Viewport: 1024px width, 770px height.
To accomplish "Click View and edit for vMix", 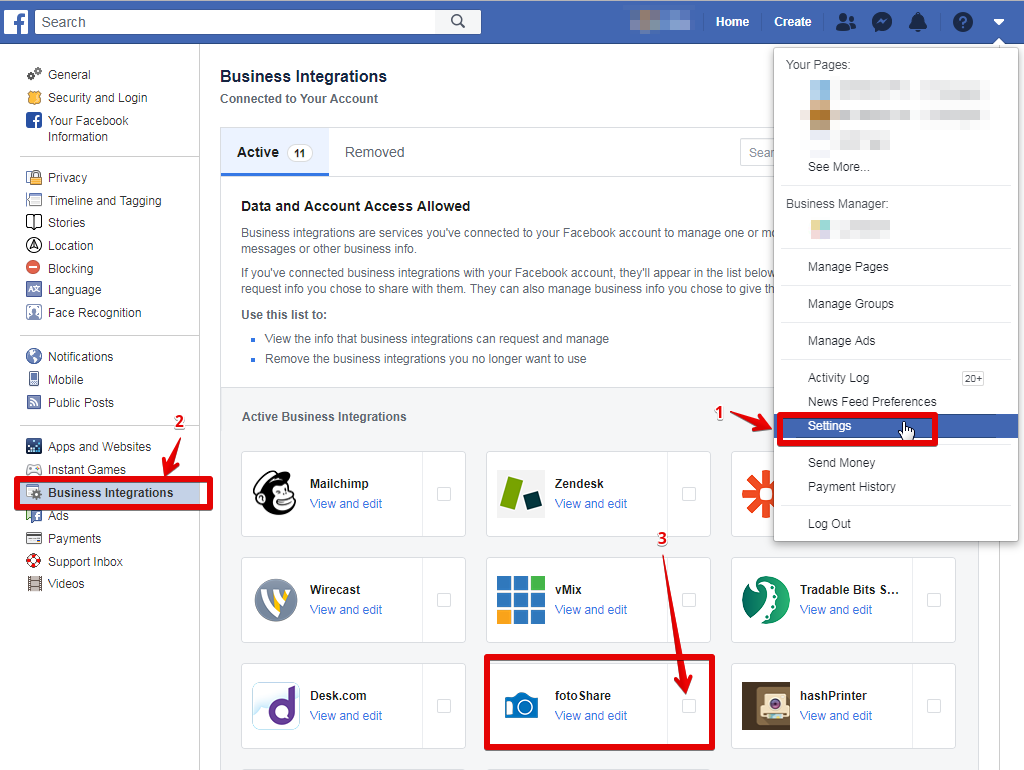I will [x=590, y=609].
